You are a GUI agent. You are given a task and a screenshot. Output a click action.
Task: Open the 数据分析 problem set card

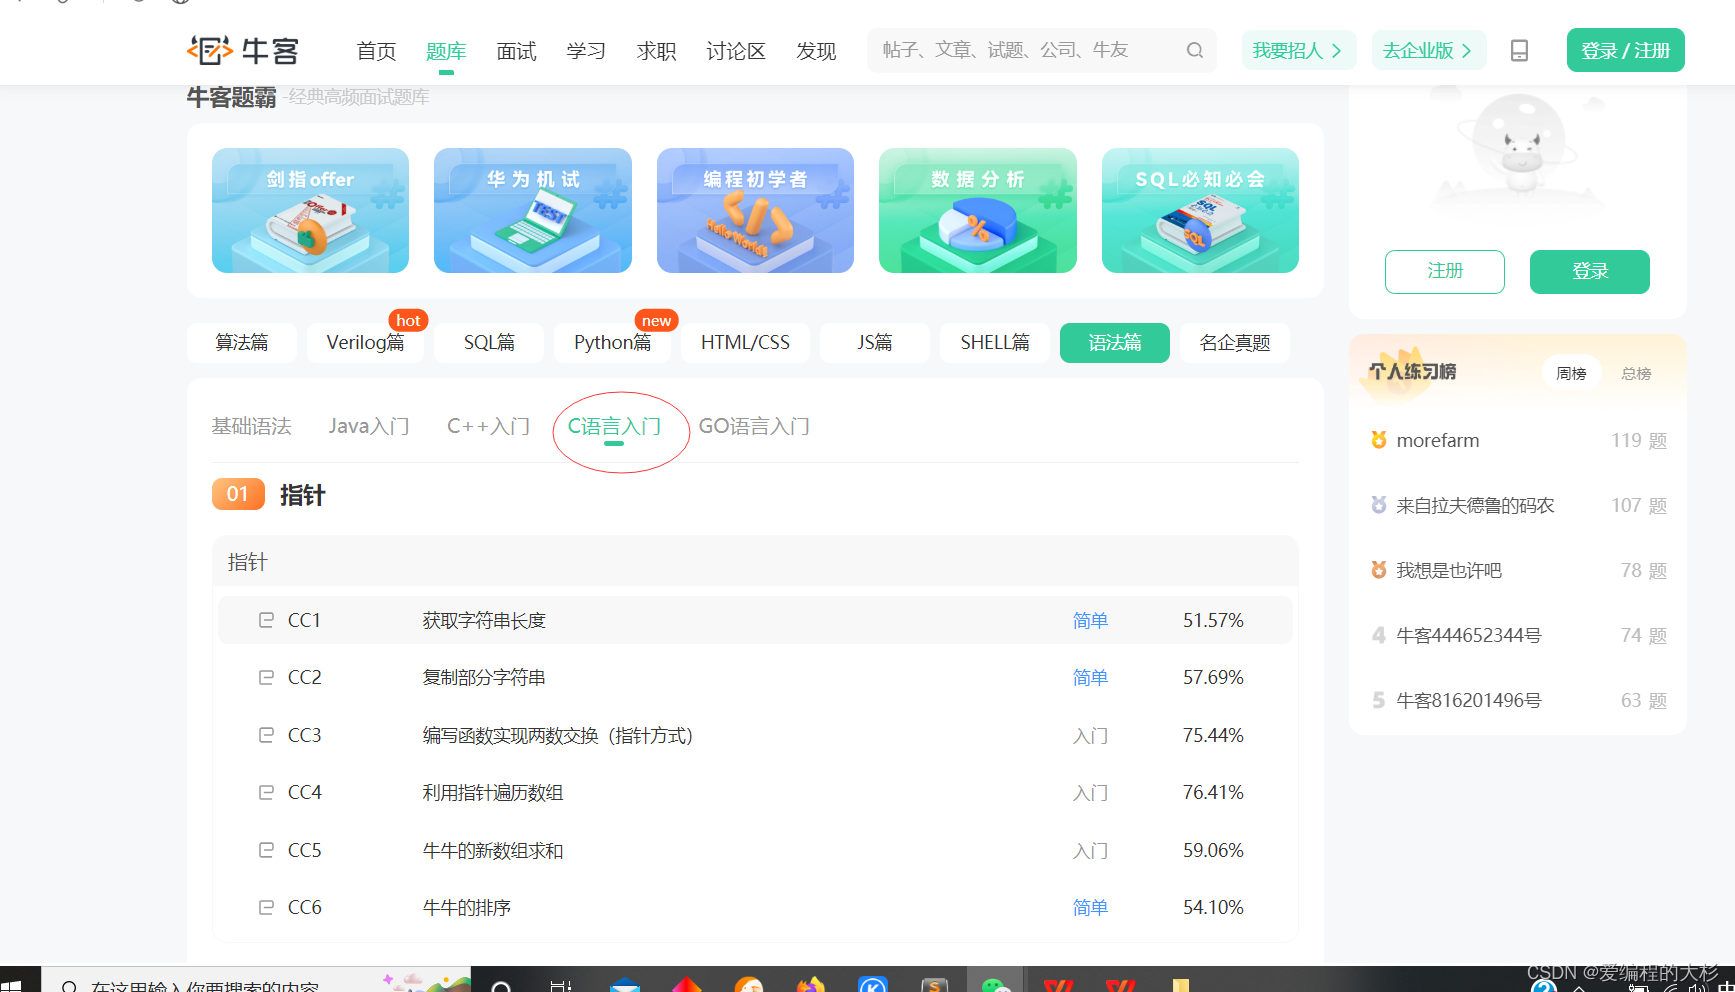[x=978, y=211]
